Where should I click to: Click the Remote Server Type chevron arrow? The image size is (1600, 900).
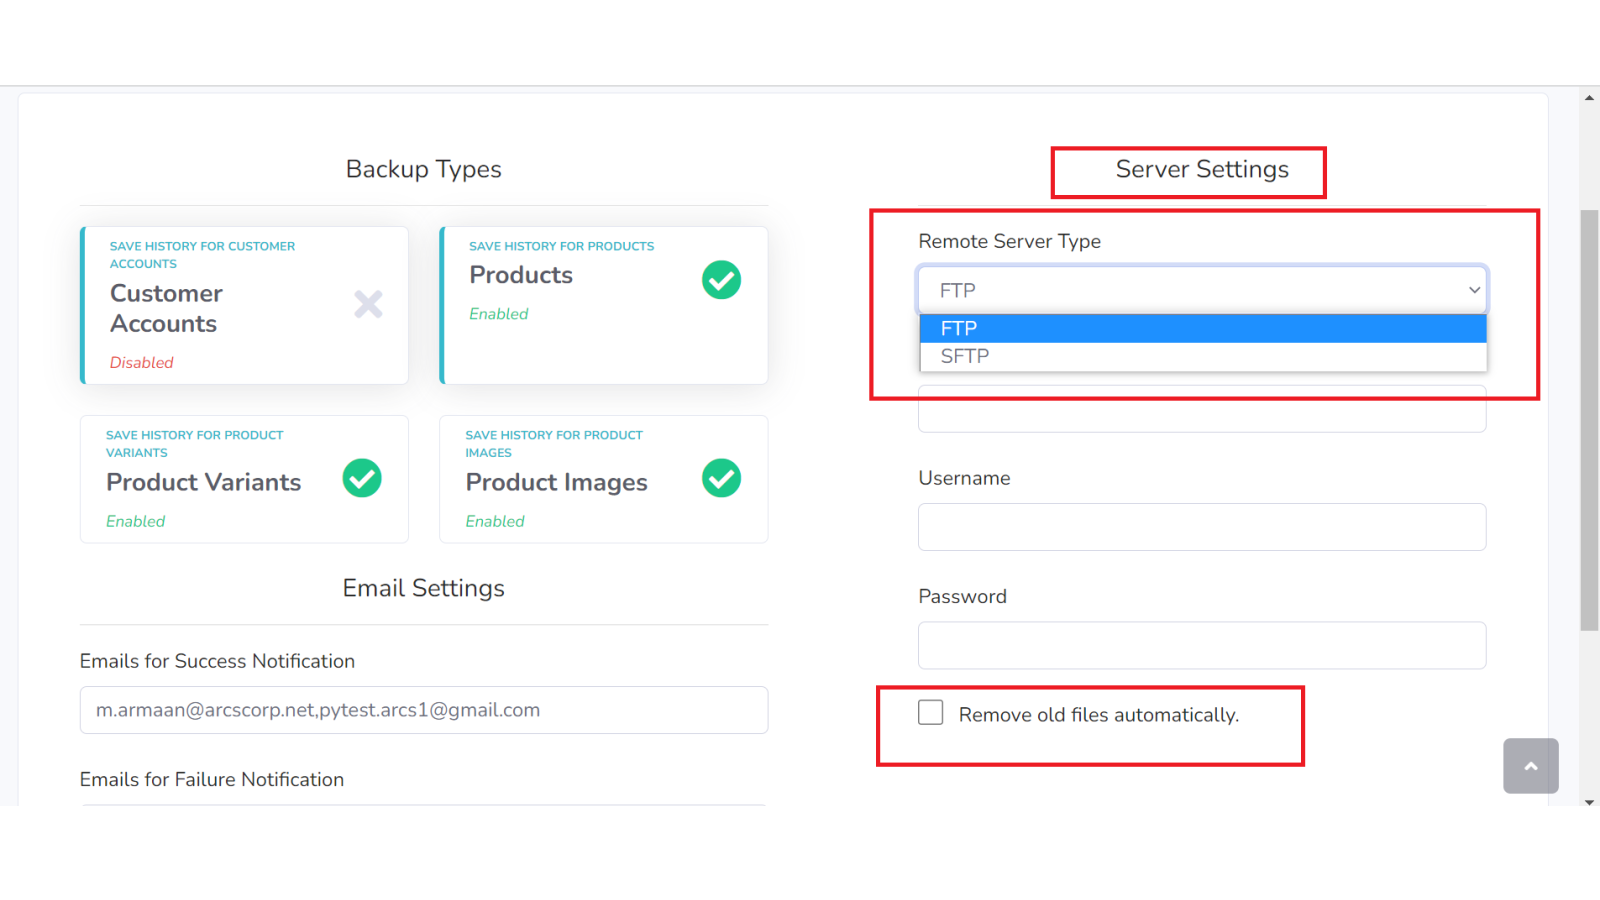tap(1474, 290)
